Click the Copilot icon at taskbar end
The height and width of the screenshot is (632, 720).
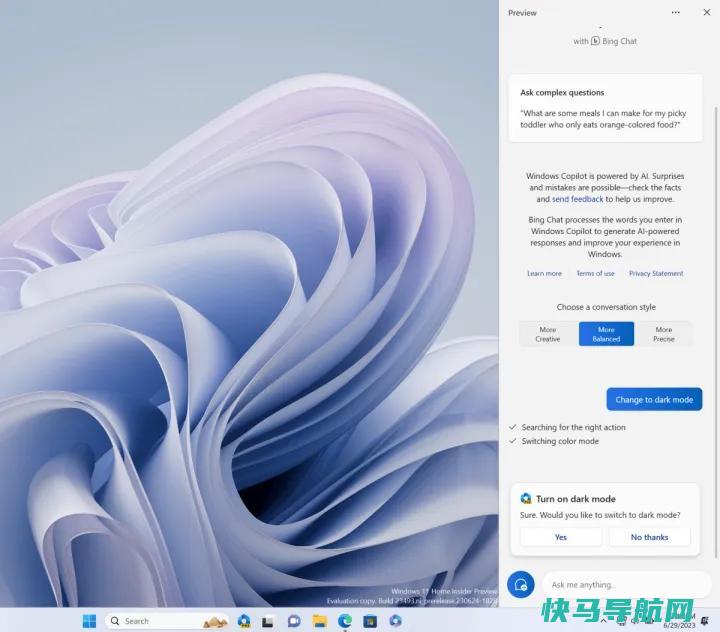pyautogui.click(x=395, y=621)
